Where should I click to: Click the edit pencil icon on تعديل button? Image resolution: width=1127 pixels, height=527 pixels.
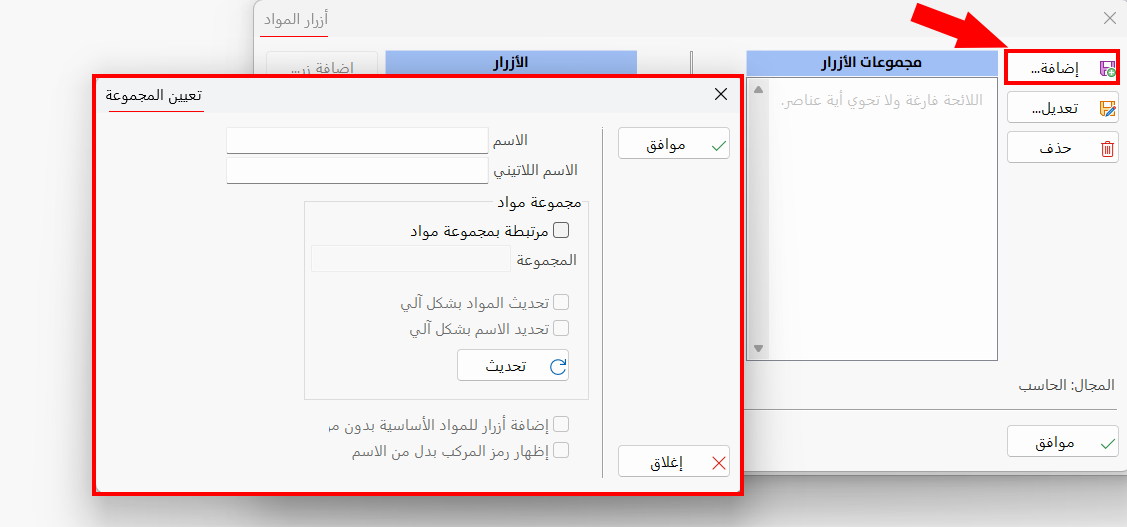tap(1108, 109)
